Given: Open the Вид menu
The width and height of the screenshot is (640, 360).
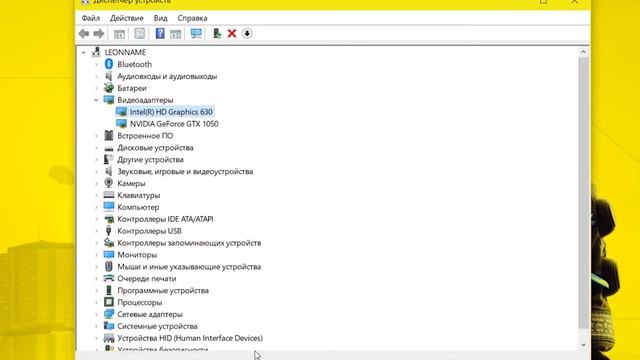Looking at the screenshot, I should (x=160, y=18).
